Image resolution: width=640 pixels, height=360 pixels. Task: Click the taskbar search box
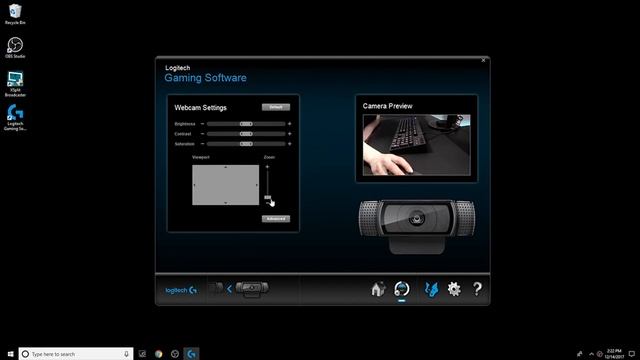pos(76,354)
